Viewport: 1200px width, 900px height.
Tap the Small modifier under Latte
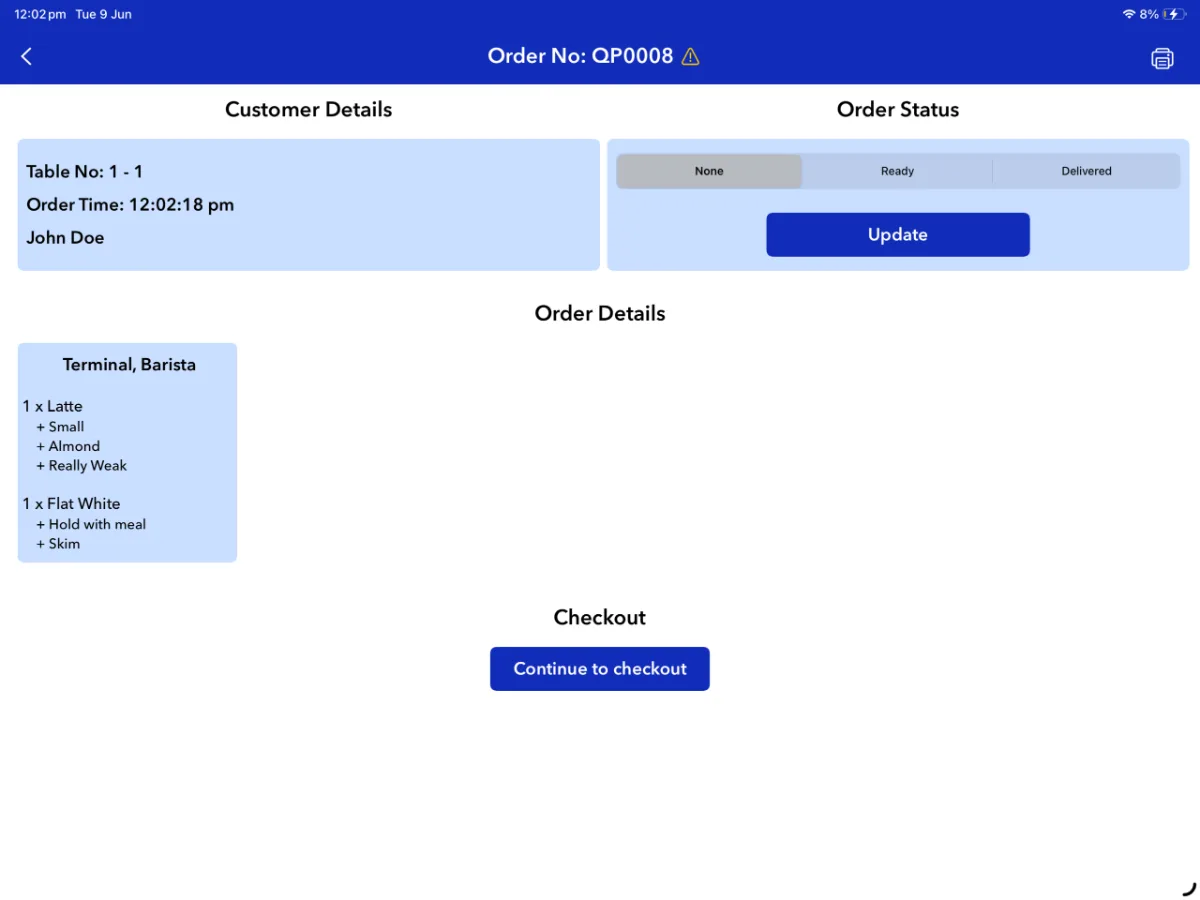pos(60,427)
